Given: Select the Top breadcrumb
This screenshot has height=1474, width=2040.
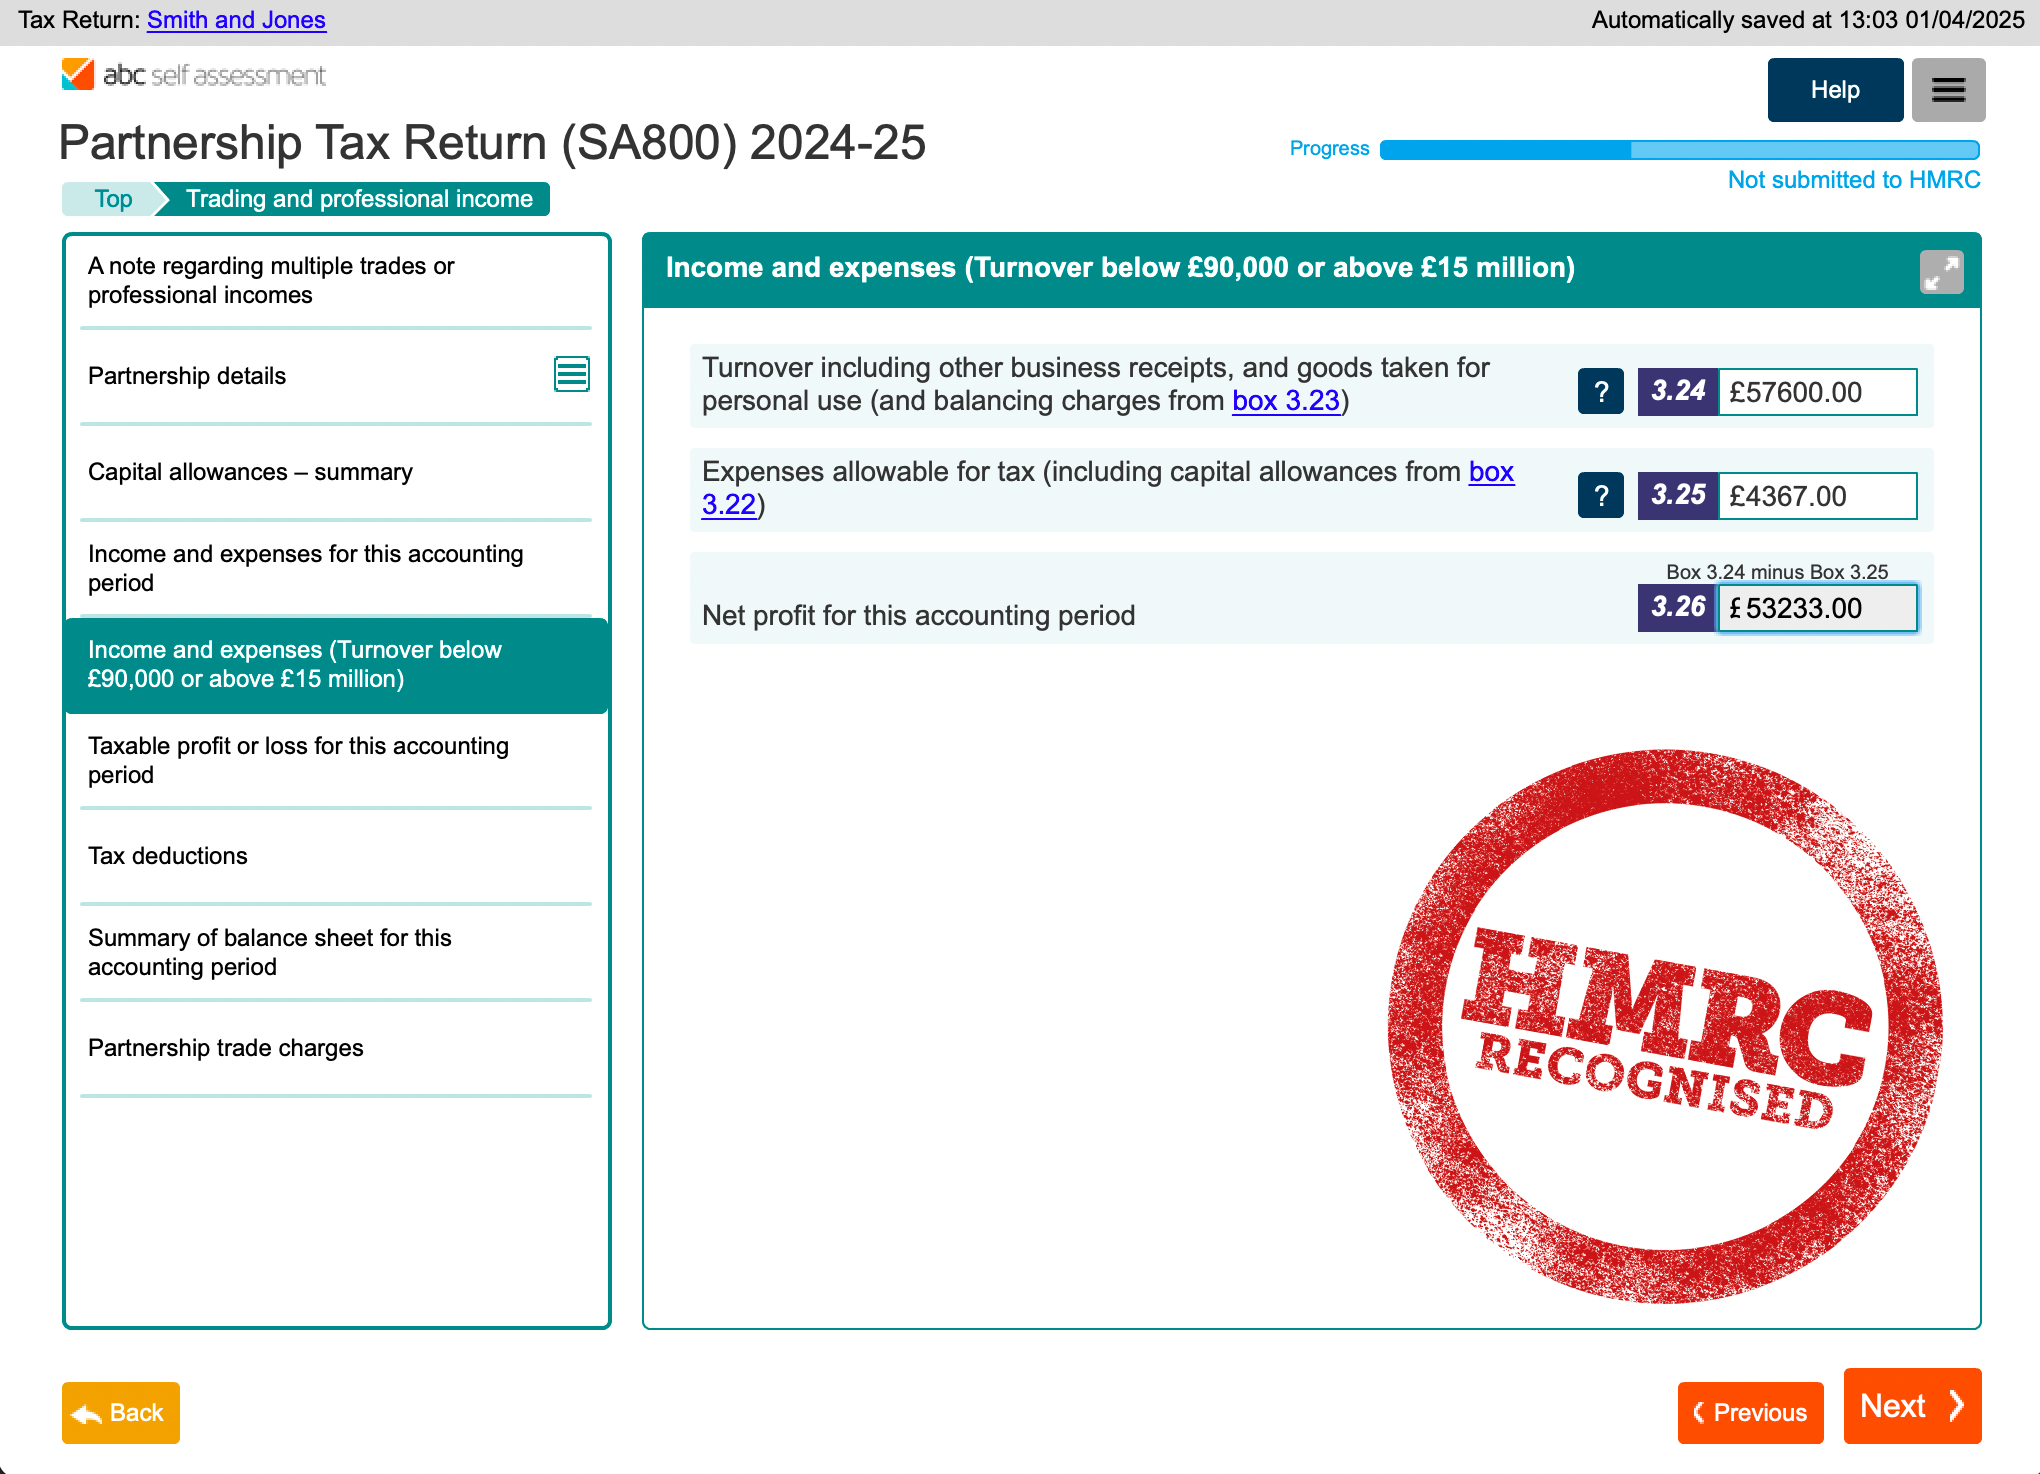Looking at the screenshot, I should click(113, 199).
